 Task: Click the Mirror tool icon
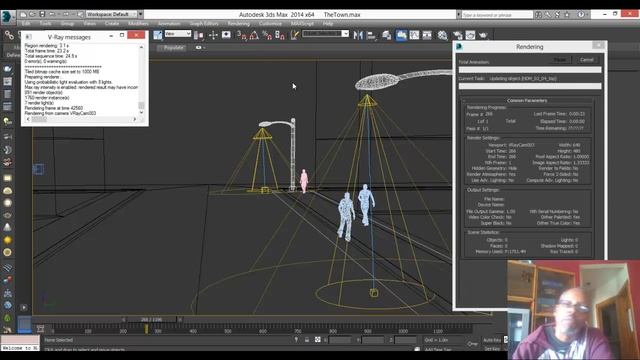(358, 36)
